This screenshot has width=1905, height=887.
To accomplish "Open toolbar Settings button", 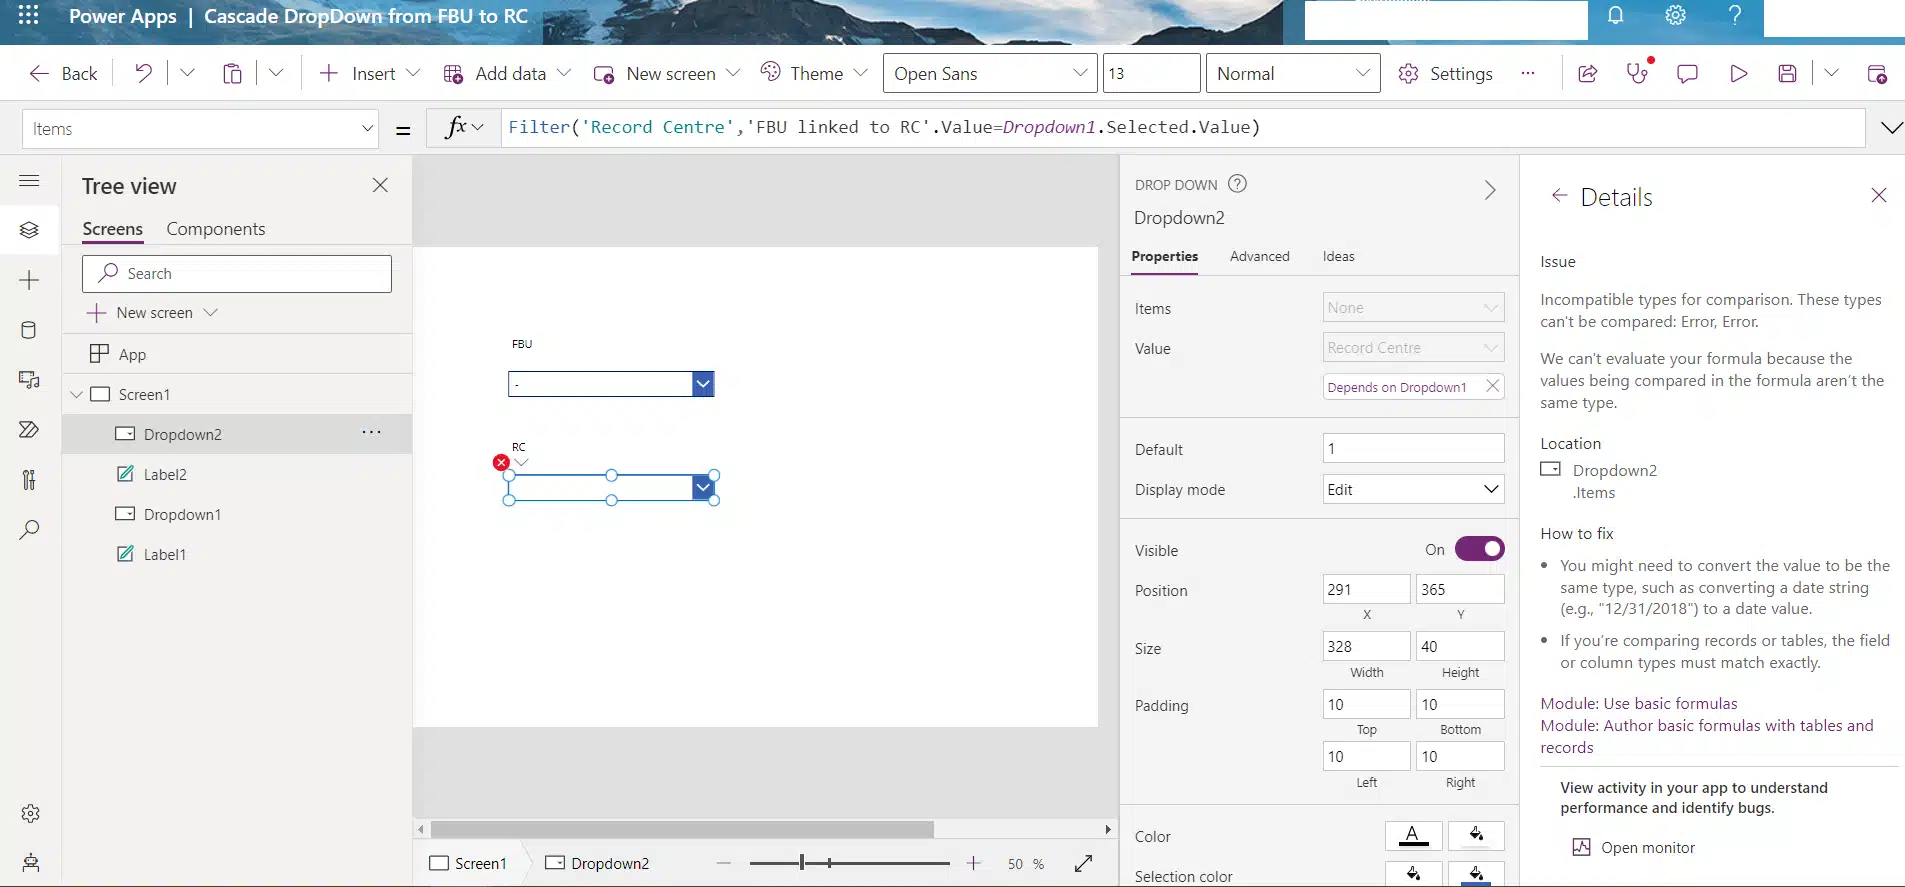I will coord(1445,73).
